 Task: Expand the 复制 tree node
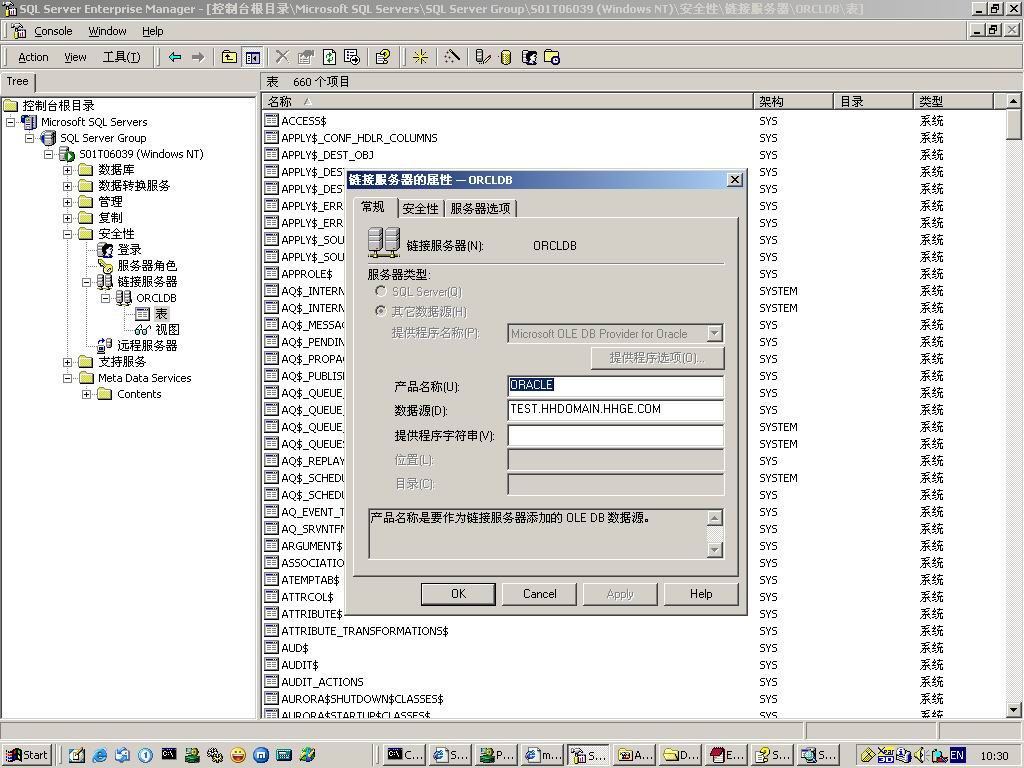pyautogui.click(x=67, y=218)
